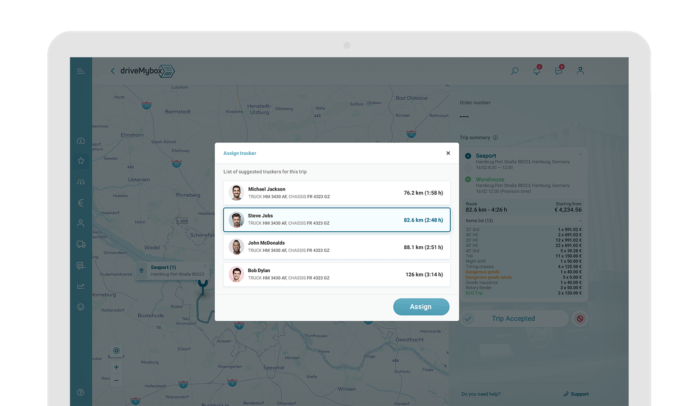Click the Trip Accepted button
The width and height of the screenshot is (700, 406).
514,318
